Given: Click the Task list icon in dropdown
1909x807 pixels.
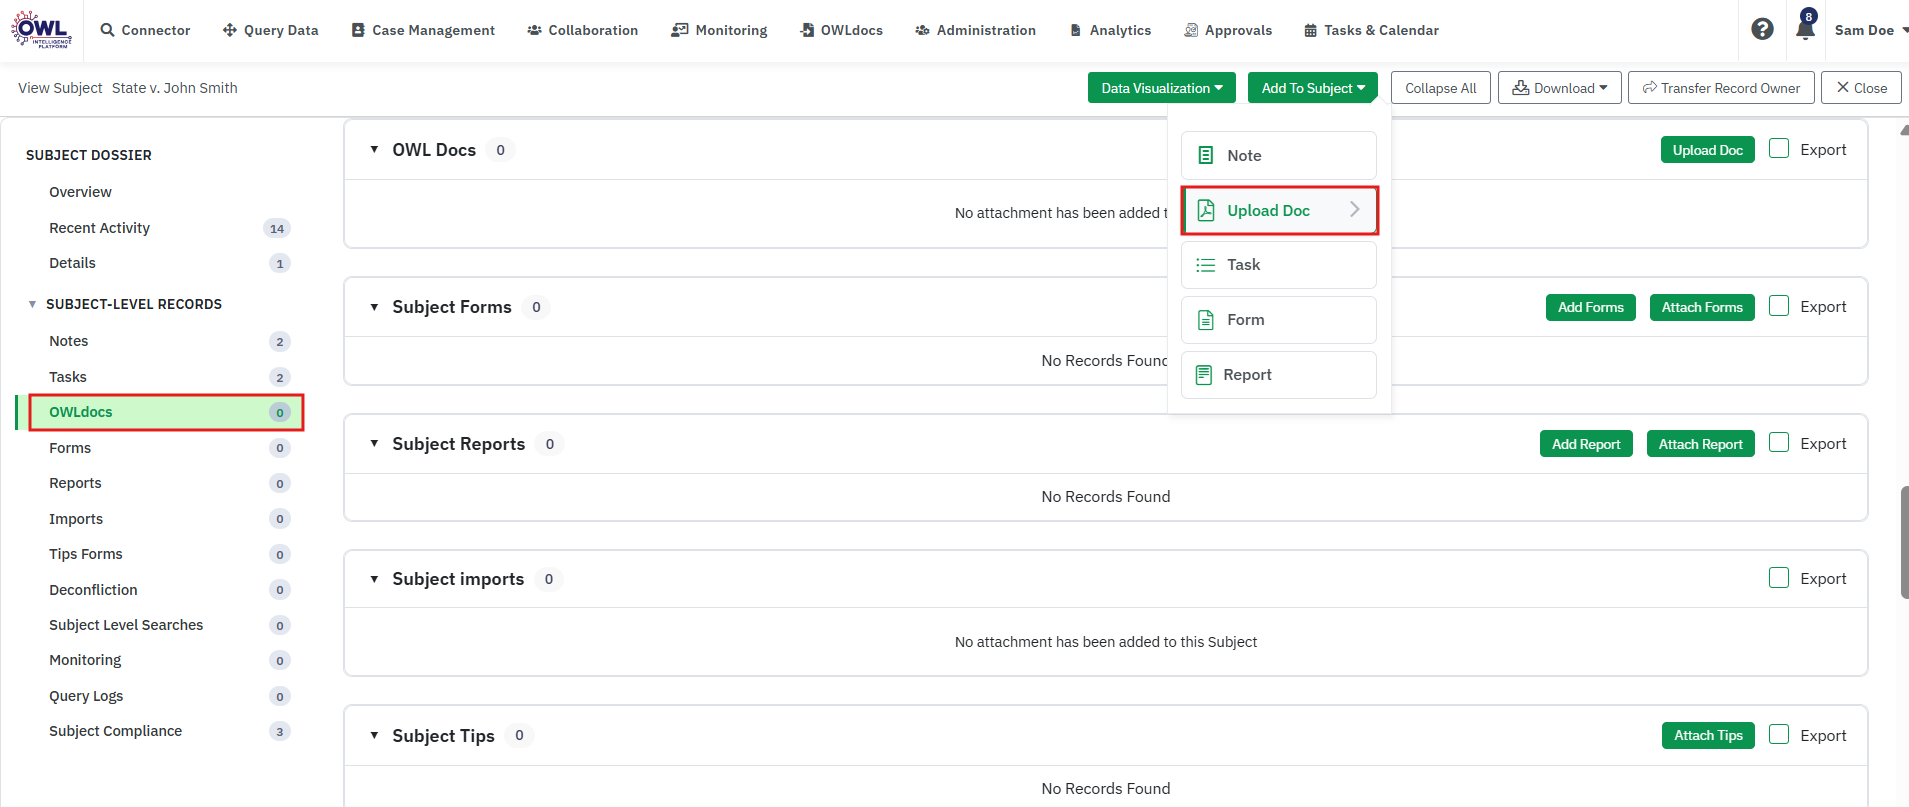Looking at the screenshot, I should [x=1206, y=265].
